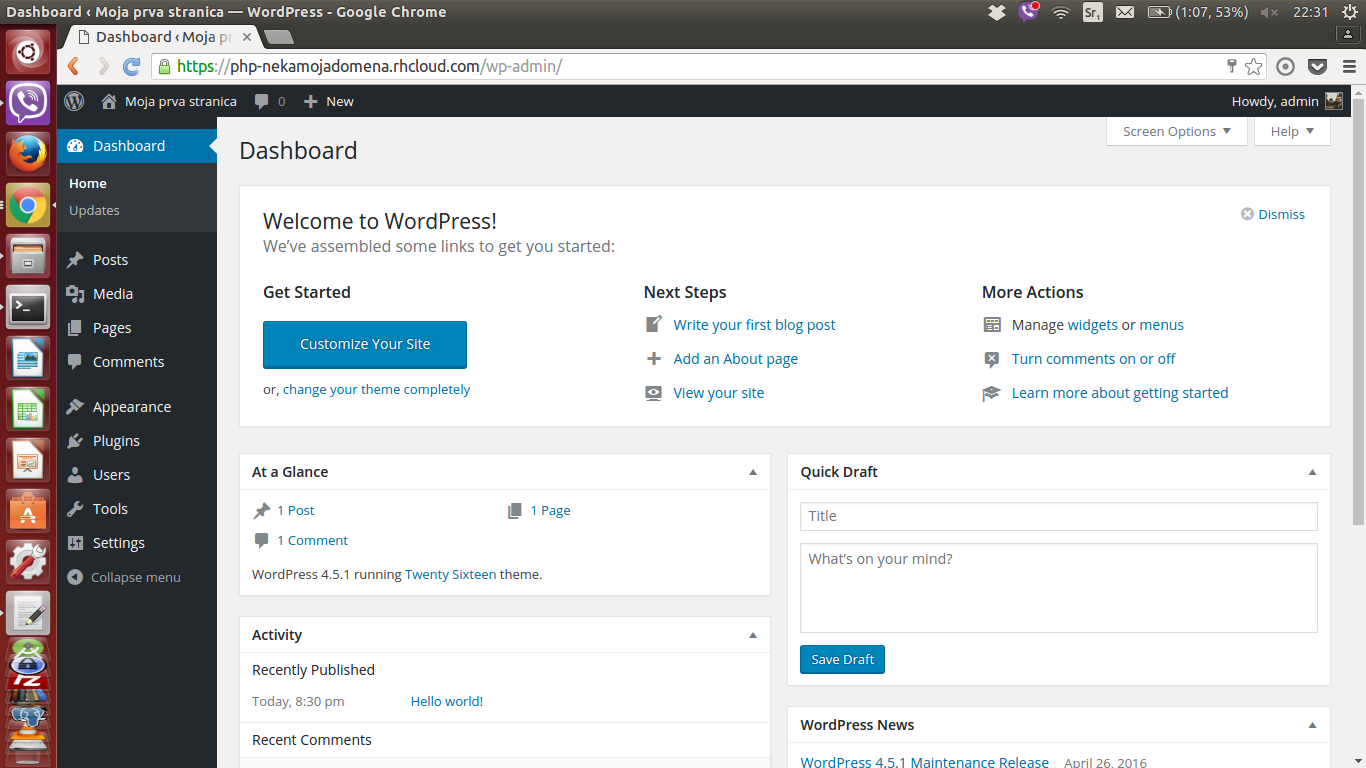Click Add an About page link
1366x768 pixels.
pyautogui.click(x=735, y=359)
